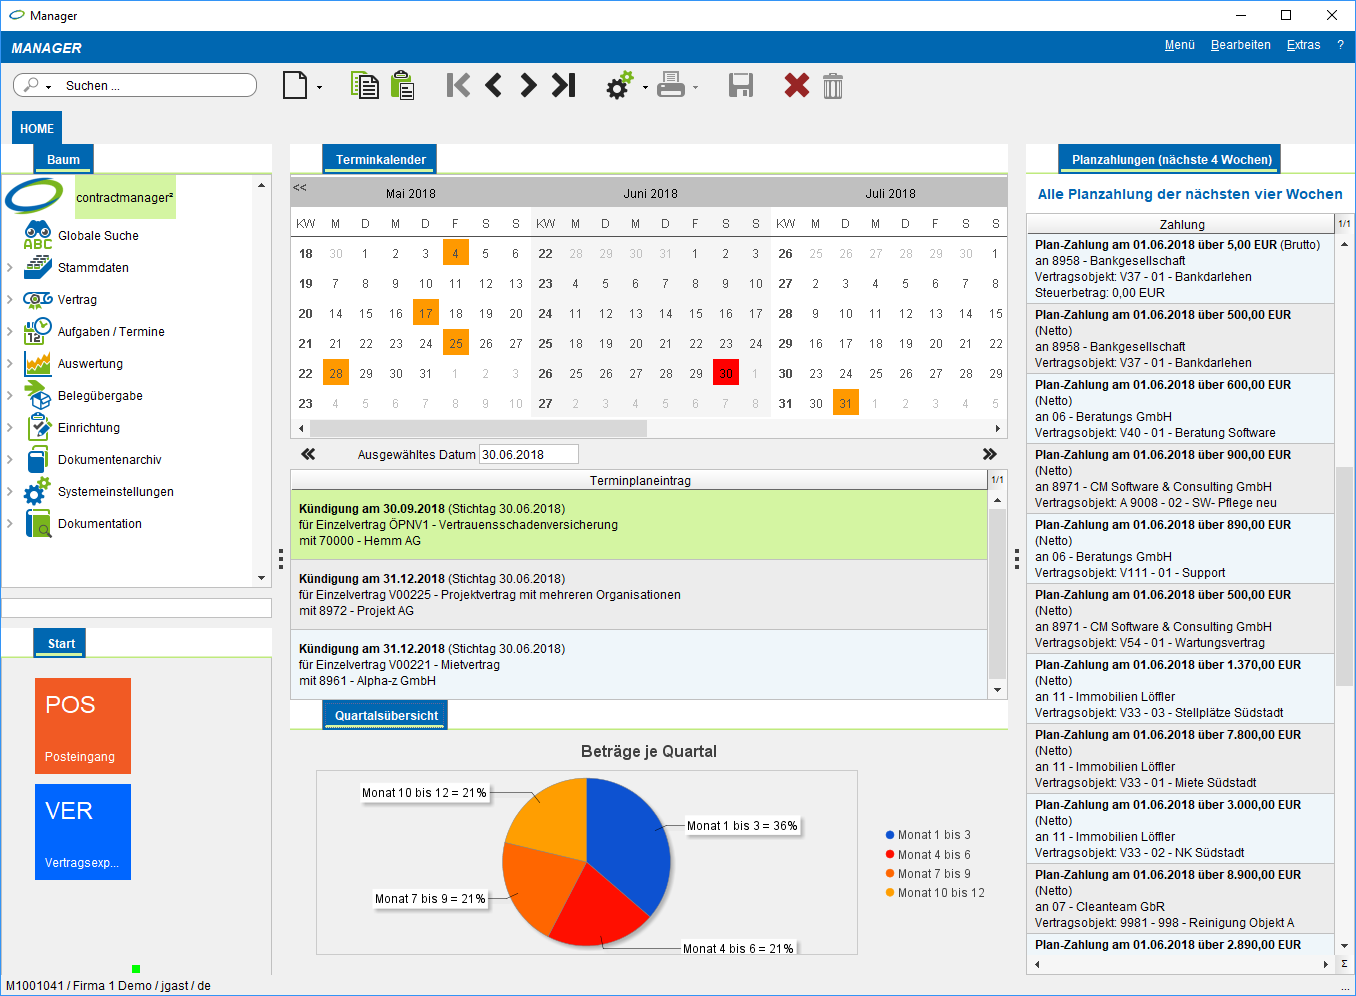Jump to the last record

coord(564,85)
